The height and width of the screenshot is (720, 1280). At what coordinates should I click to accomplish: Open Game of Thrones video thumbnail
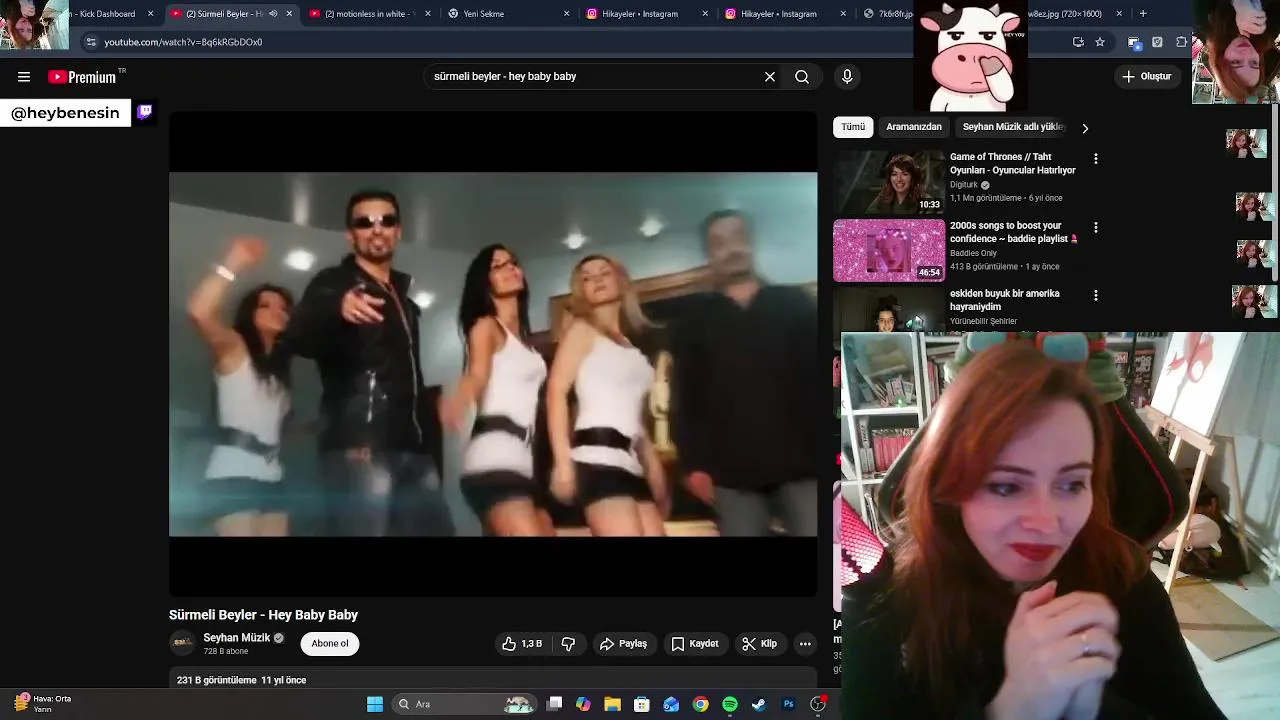(x=889, y=182)
